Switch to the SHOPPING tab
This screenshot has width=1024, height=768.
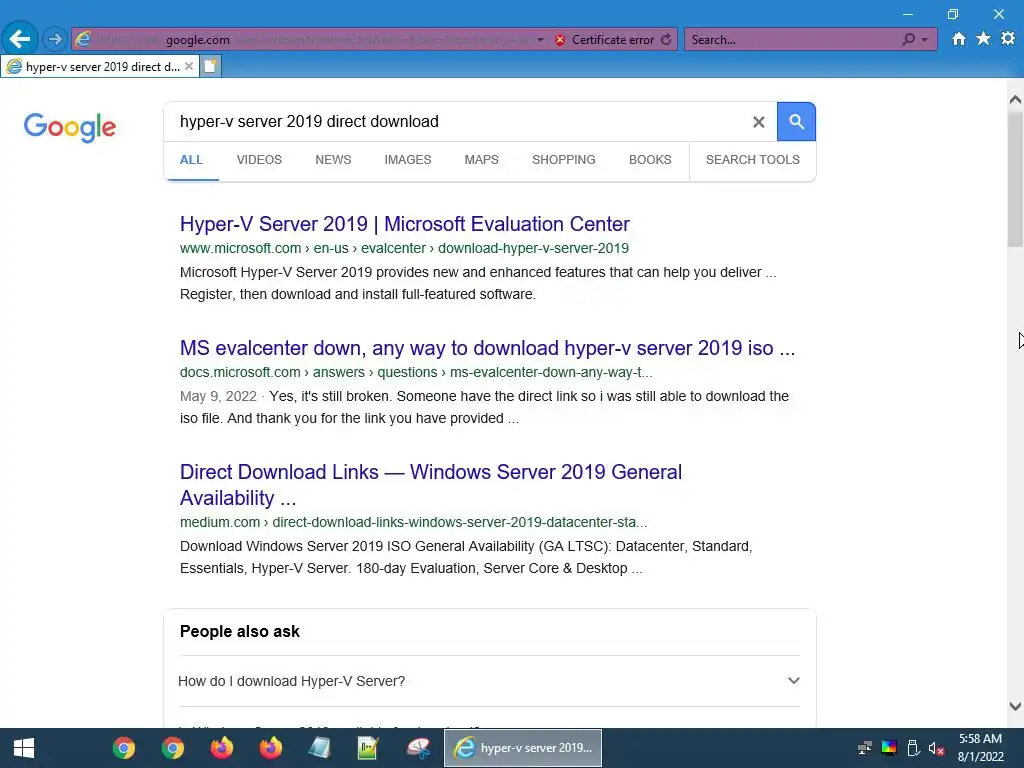click(564, 160)
